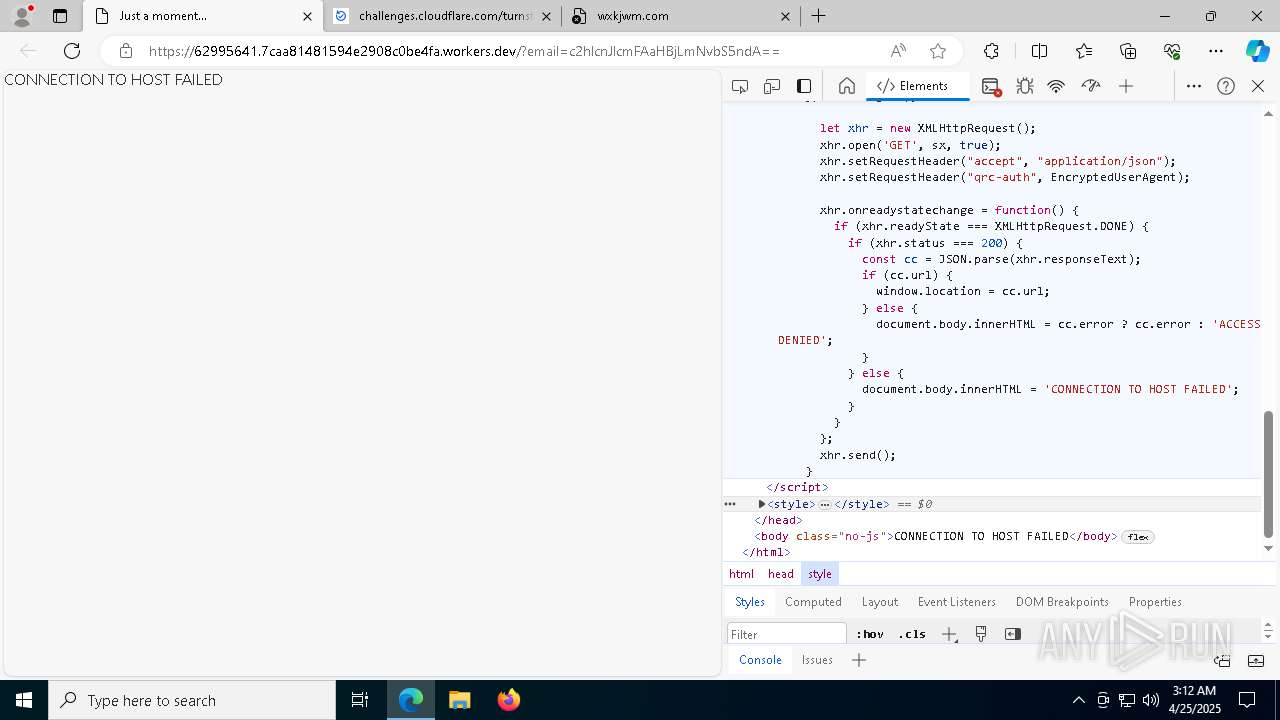Select html in the DOM breadcrumb
This screenshot has width=1280, height=720.
point(741,574)
